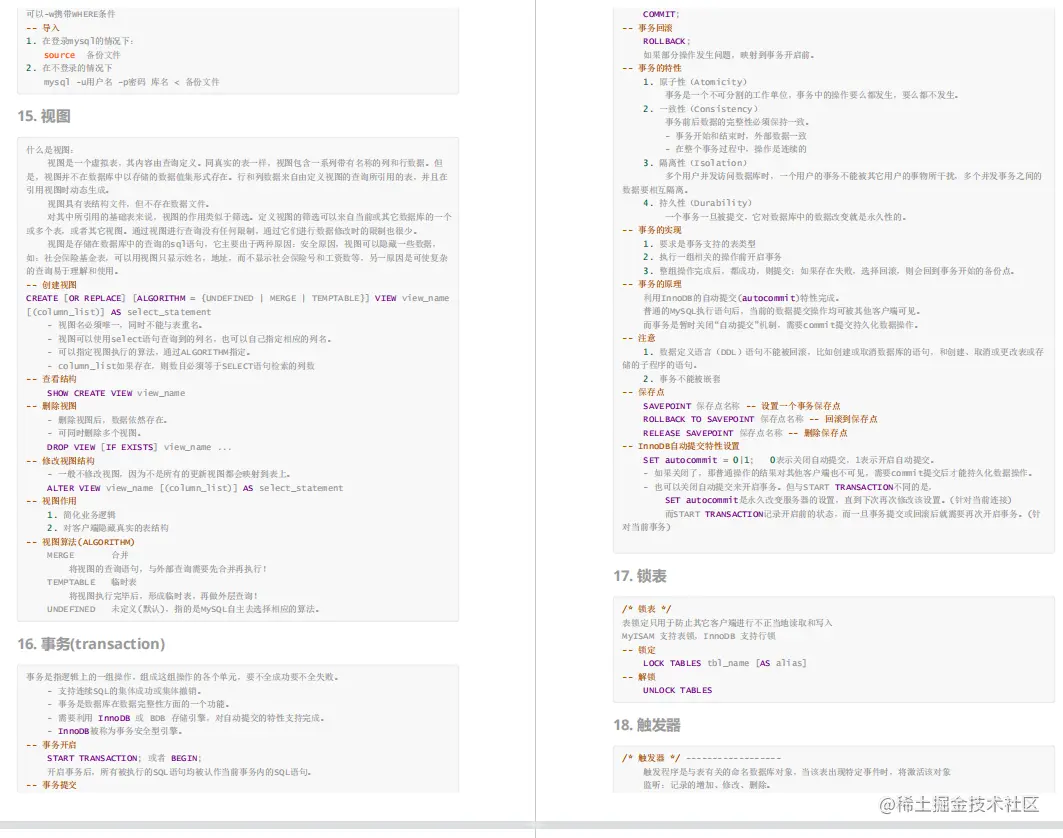The image size is (1063, 838).
Task: Click the item "2. 事务不能被嵌套"
Action: [x=682, y=380]
